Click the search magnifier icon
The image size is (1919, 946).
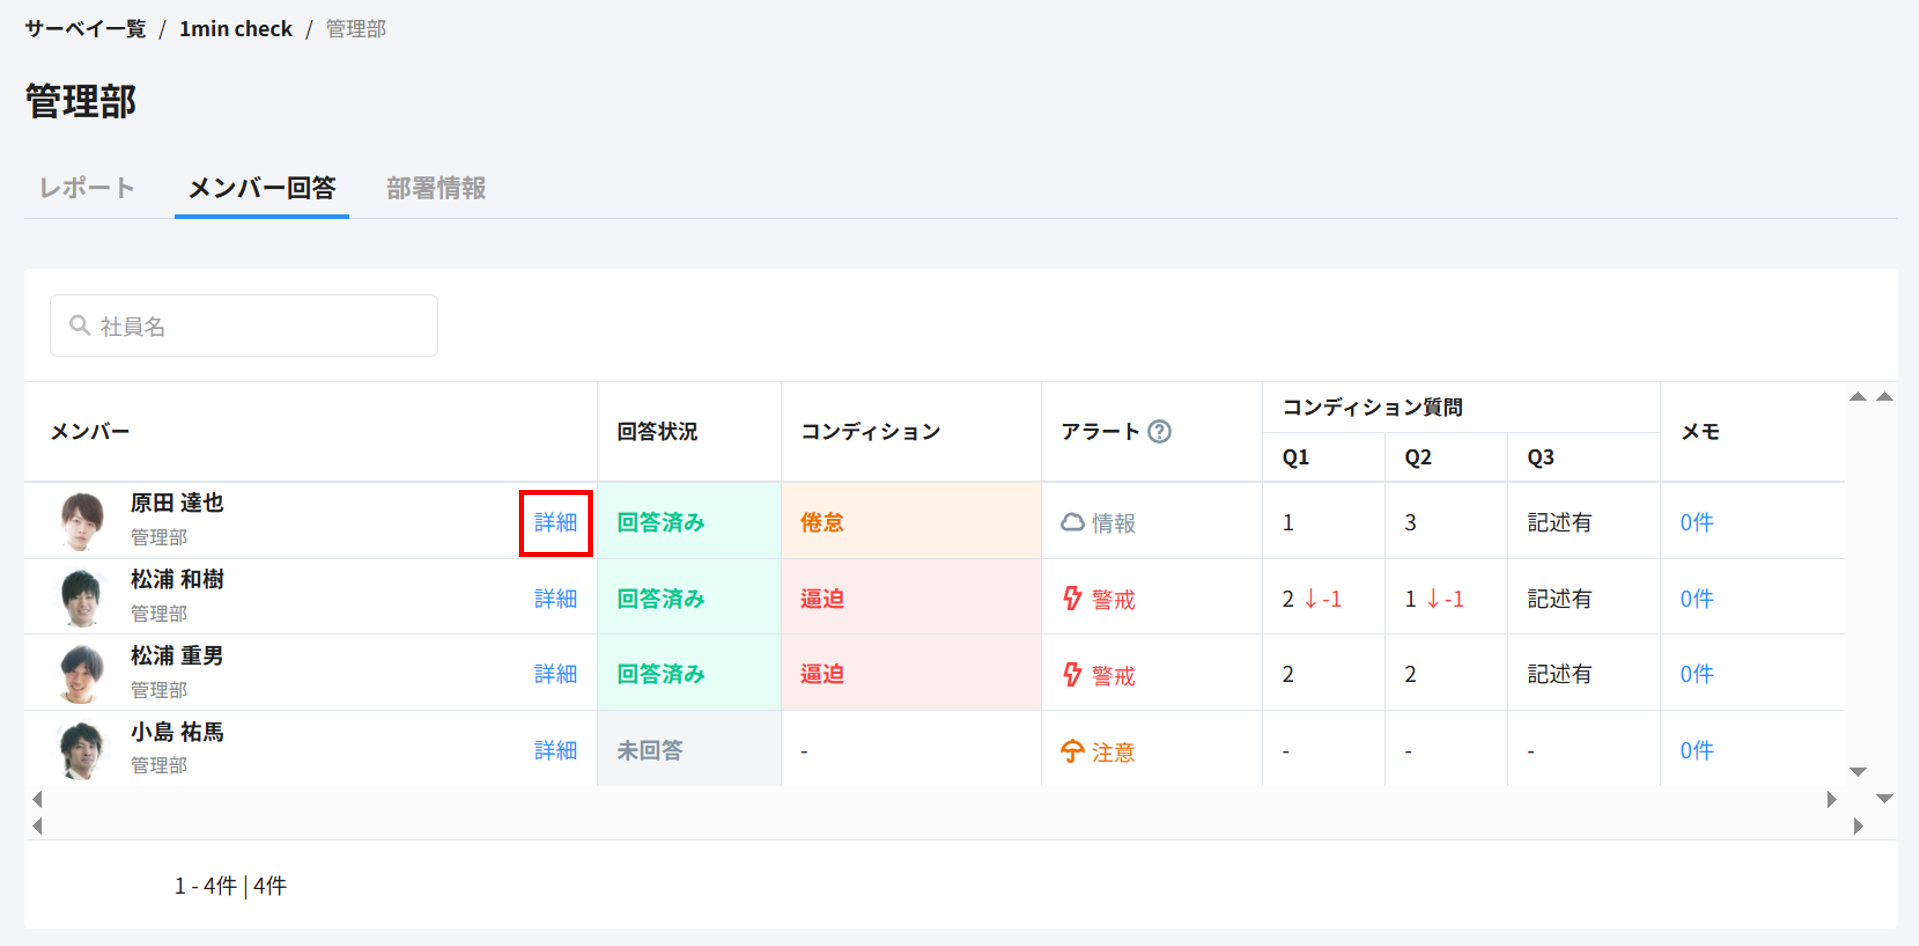pyautogui.click(x=79, y=326)
